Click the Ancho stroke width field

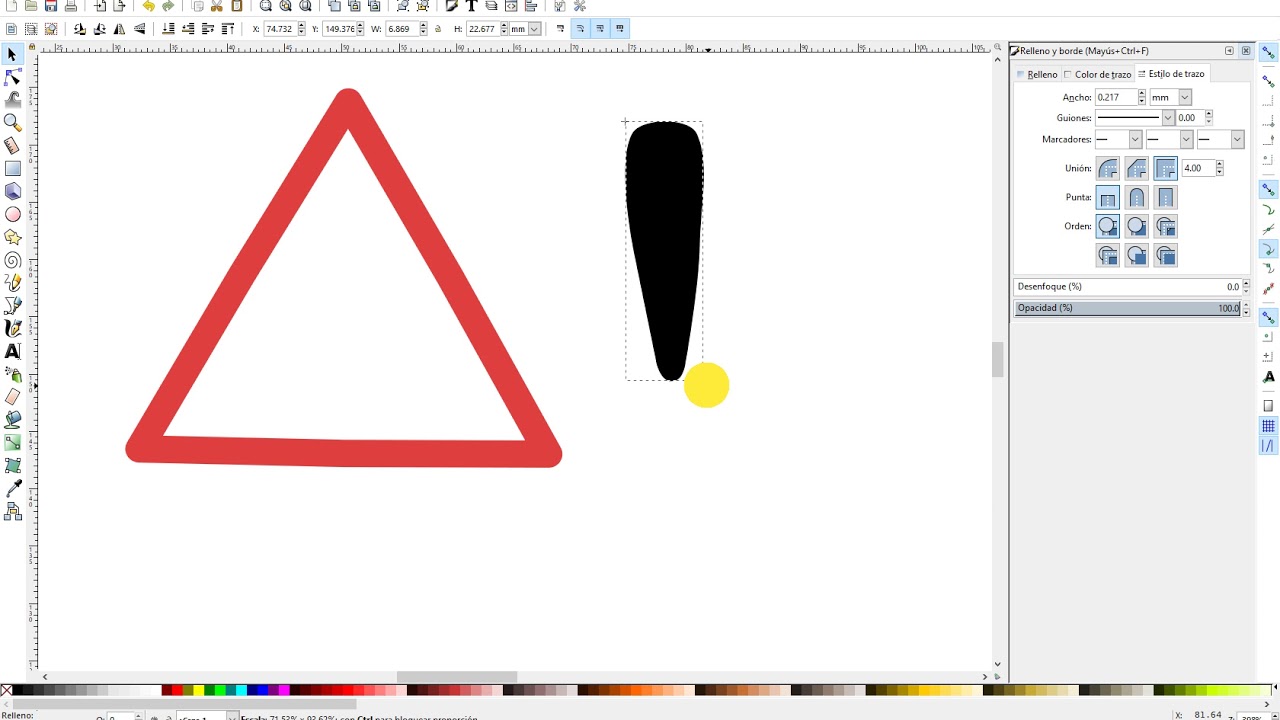(x=1116, y=97)
